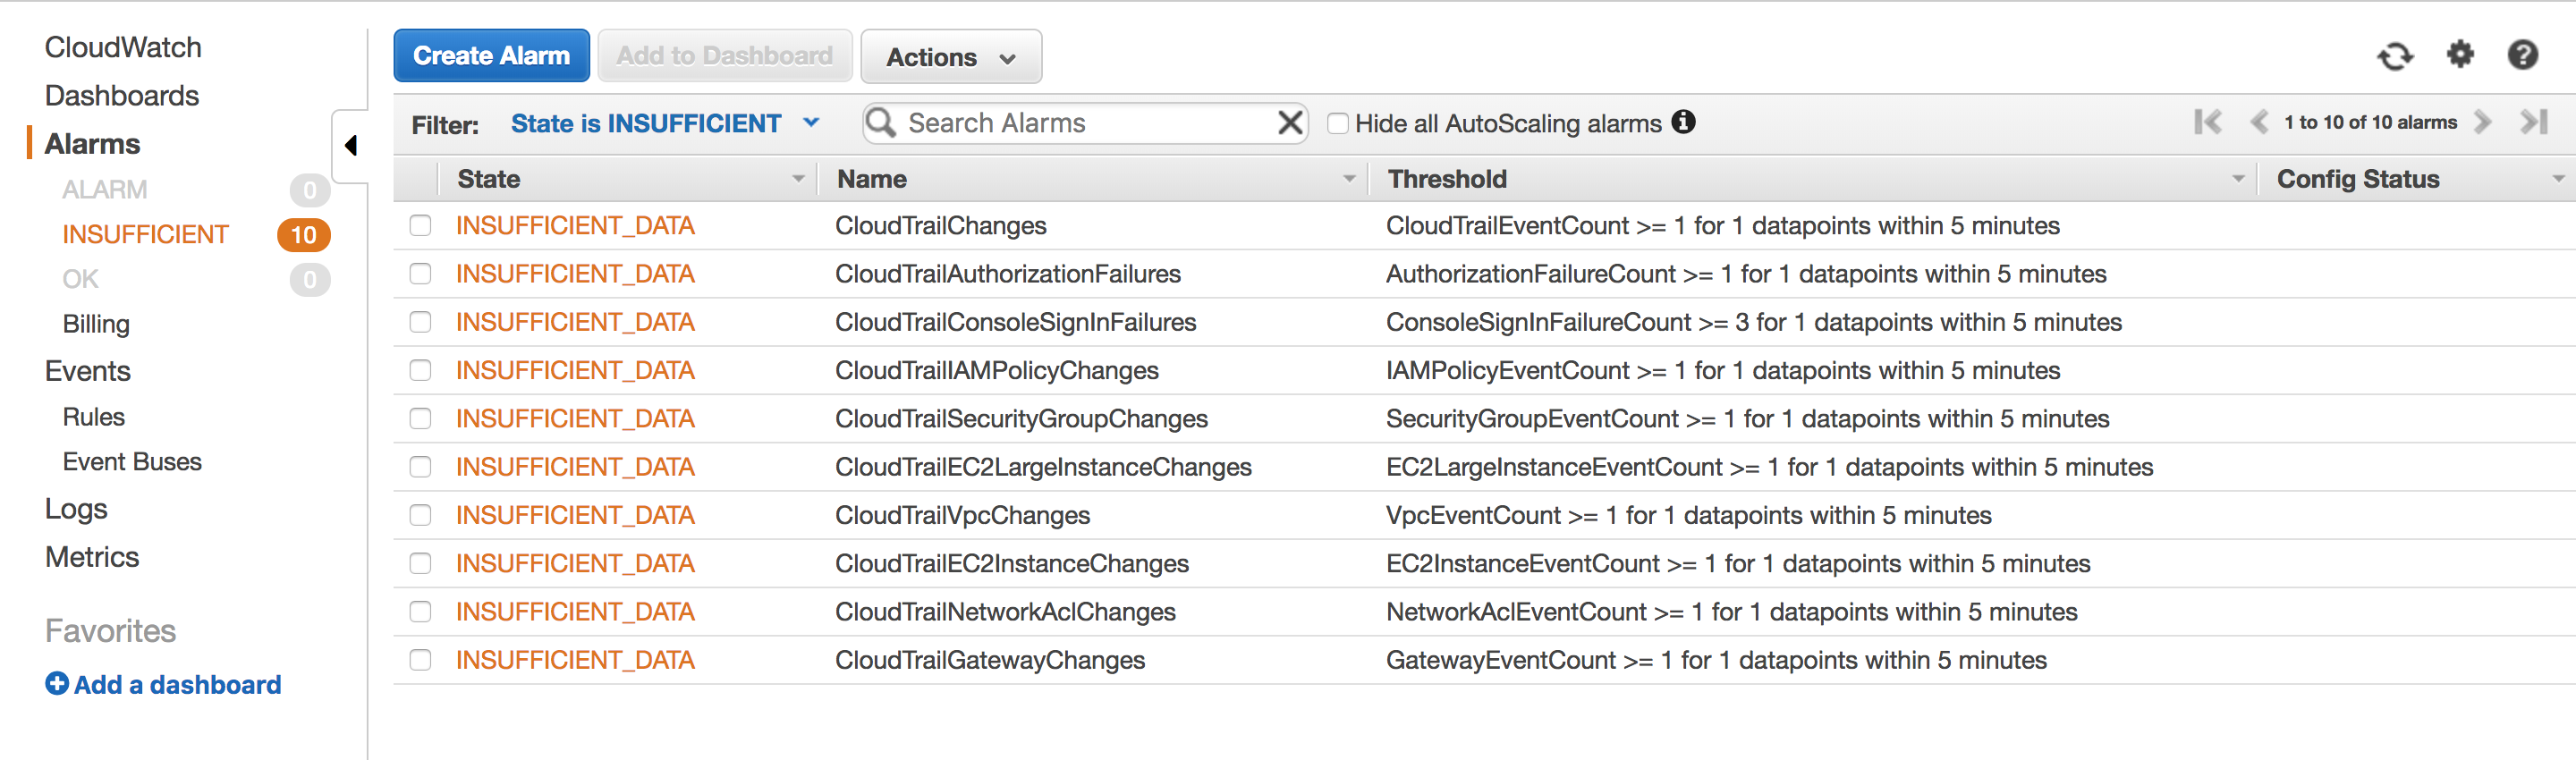Screen dimensions: 2576x760
Task: Click the AutoScaling info icon
Action: [1684, 122]
